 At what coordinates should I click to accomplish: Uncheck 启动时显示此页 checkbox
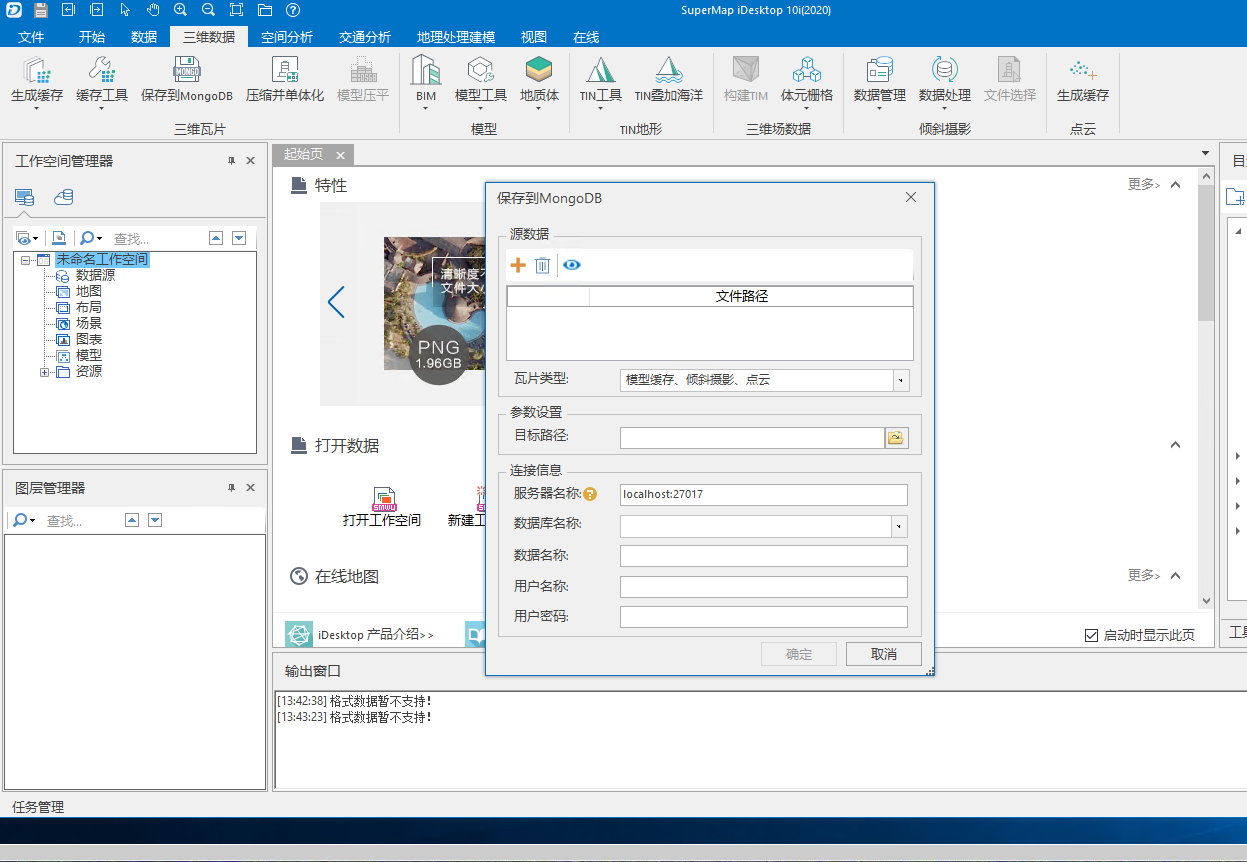tap(1091, 635)
